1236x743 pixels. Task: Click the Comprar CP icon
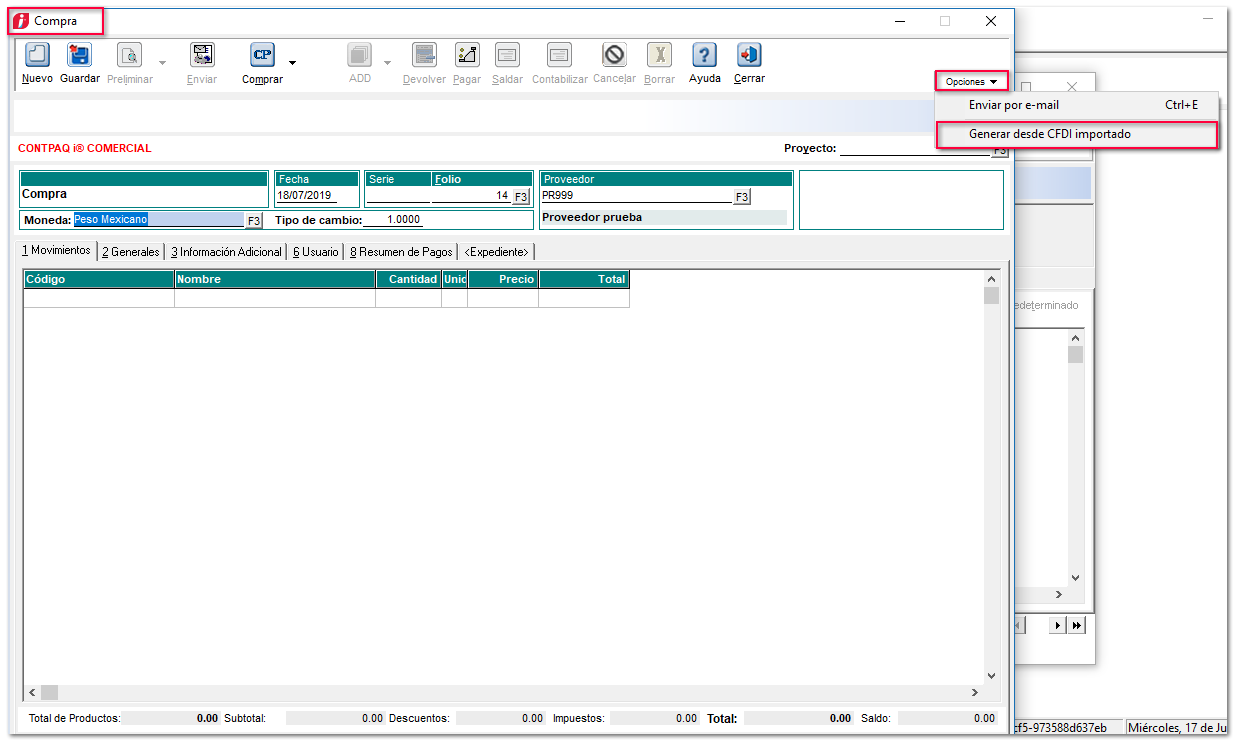pos(262,55)
